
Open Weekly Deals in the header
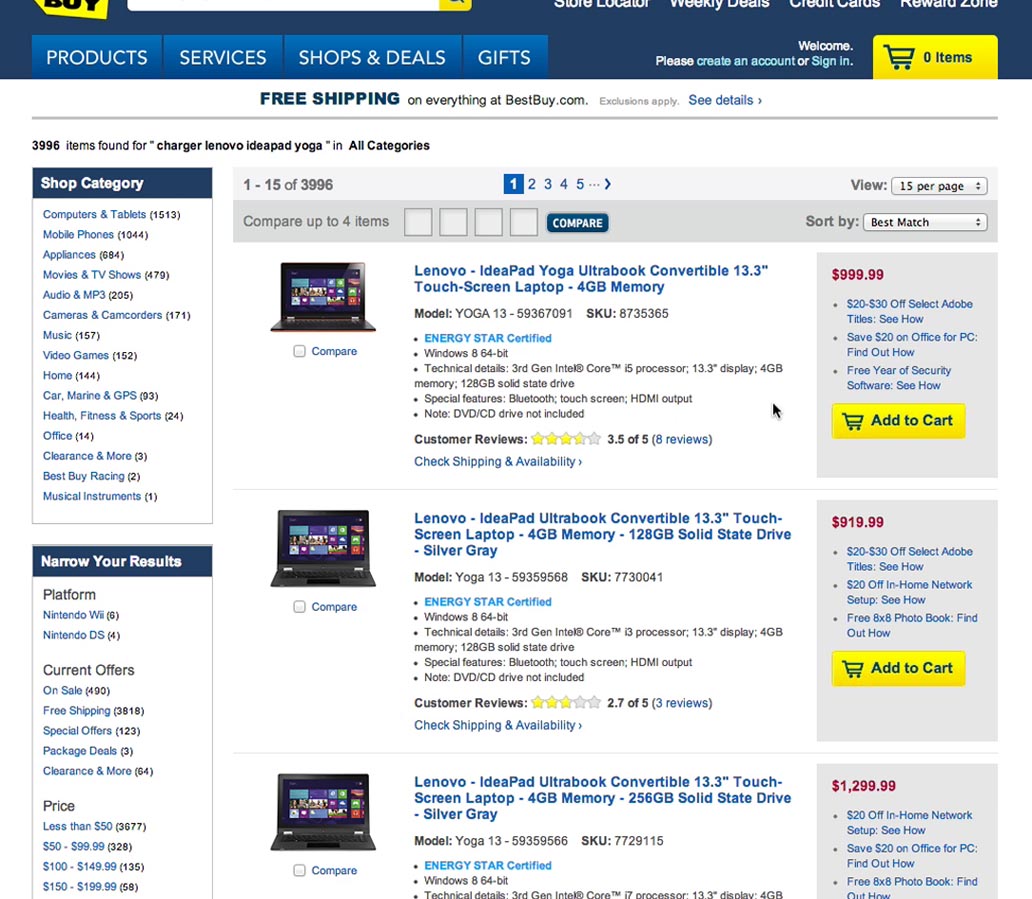point(719,5)
